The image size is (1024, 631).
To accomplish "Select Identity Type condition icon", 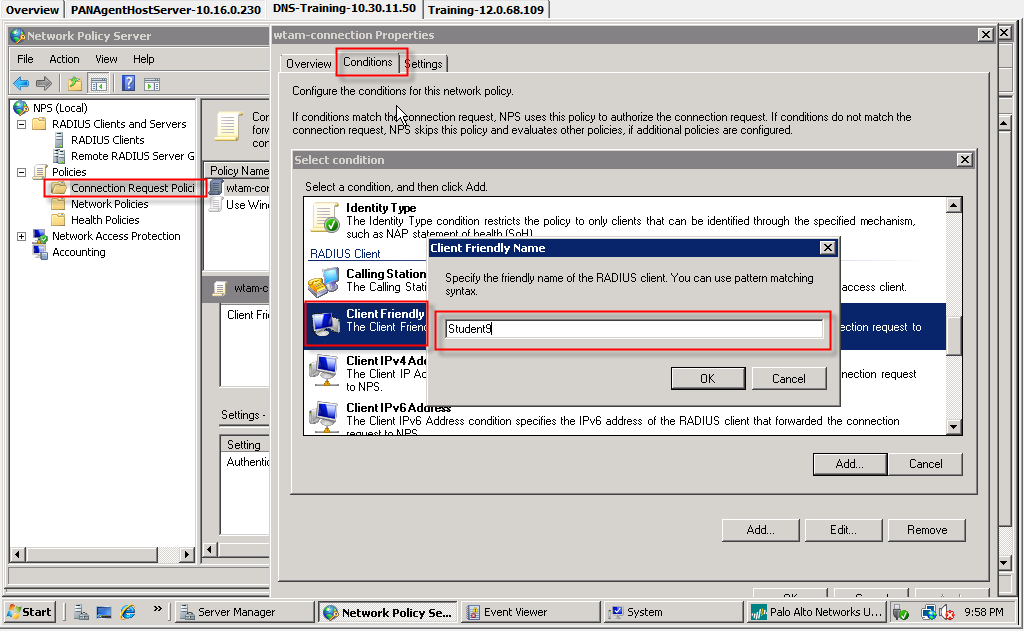I will click(325, 218).
